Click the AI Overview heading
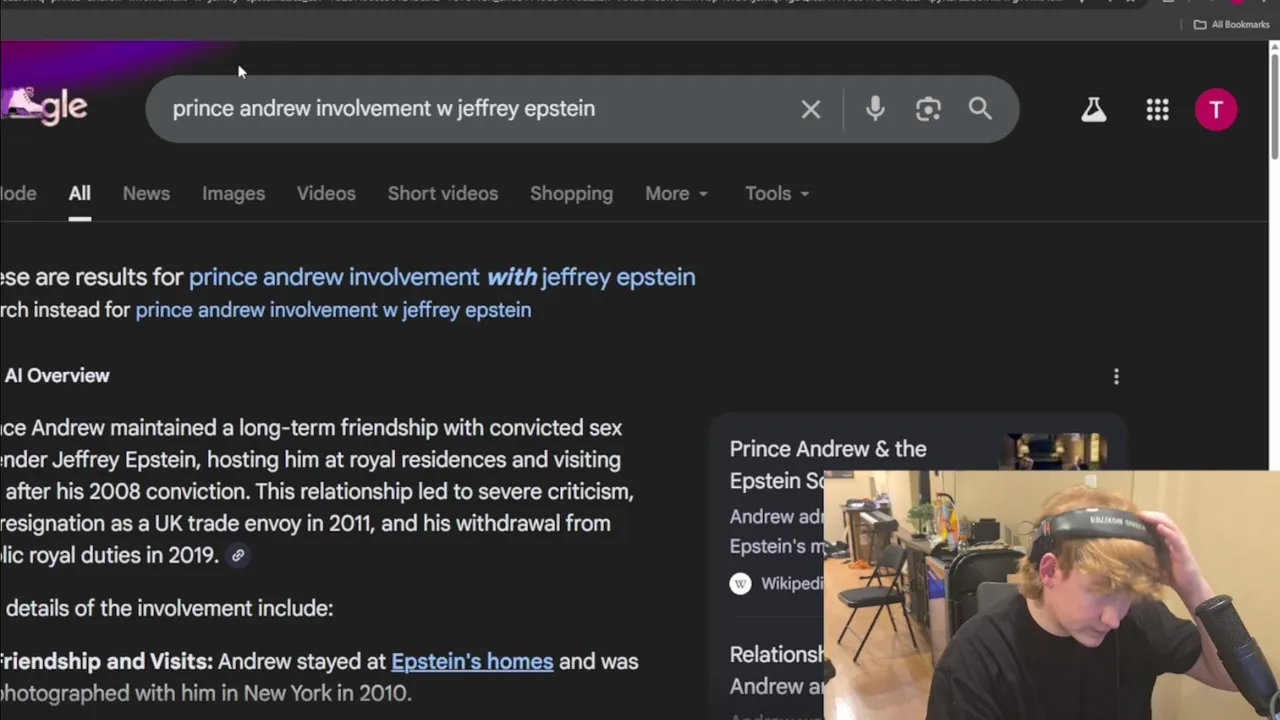 coord(57,376)
